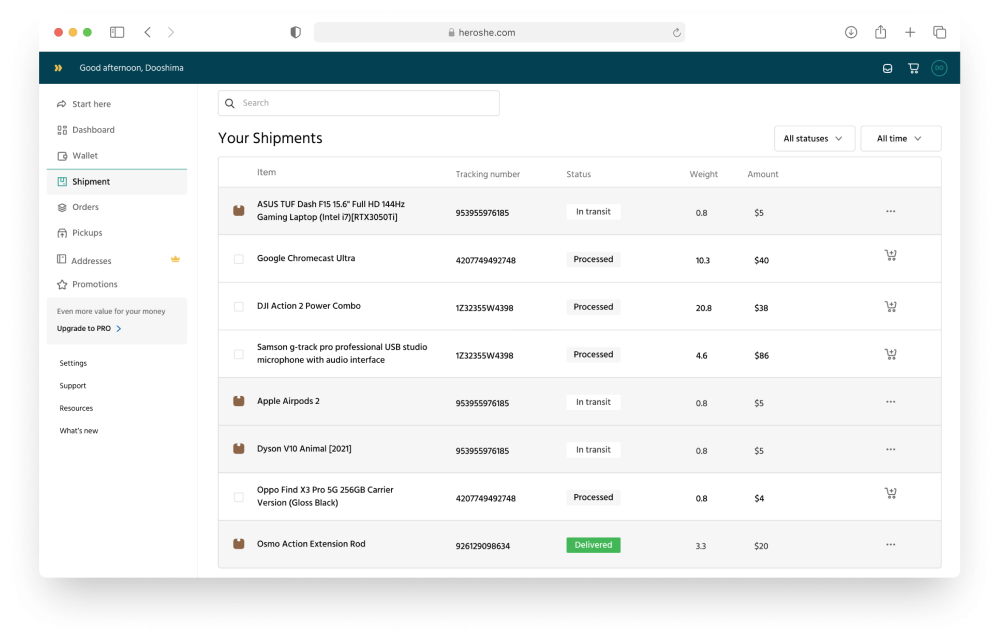The height and width of the screenshot is (639, 996).
Task: Go forward with the browser forward arrow
Action: (171, 32)
